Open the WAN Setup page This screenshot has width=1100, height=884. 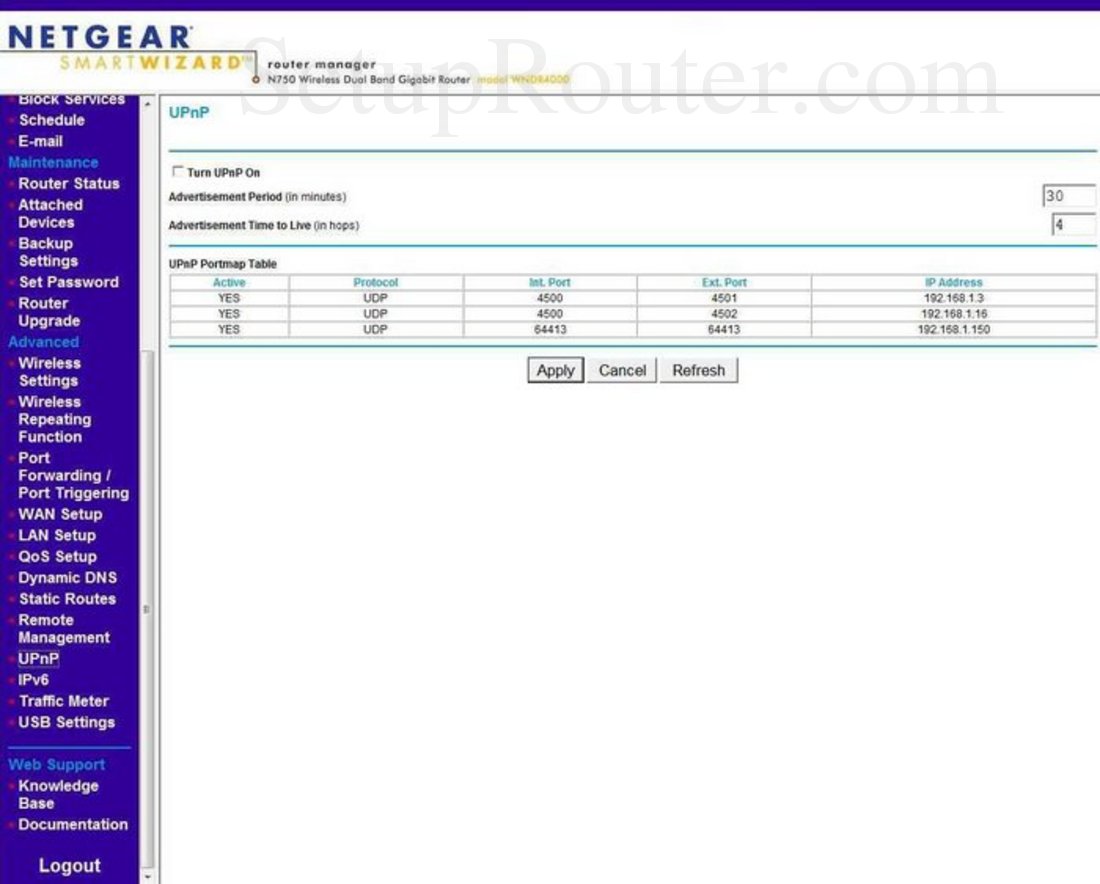[x=59, y=514]
